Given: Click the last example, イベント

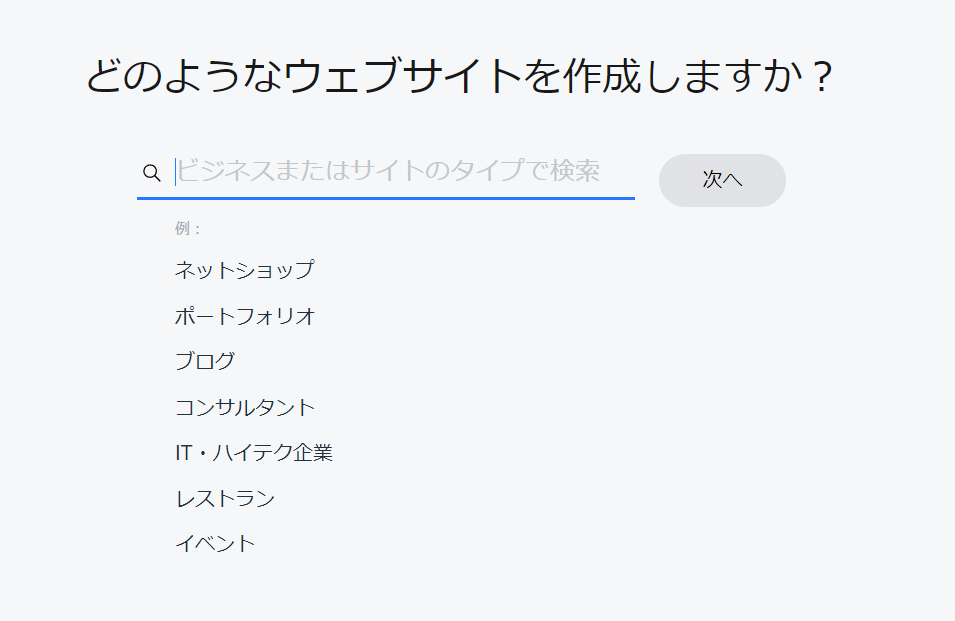Looking at the screenshot, I should point(215,544).
